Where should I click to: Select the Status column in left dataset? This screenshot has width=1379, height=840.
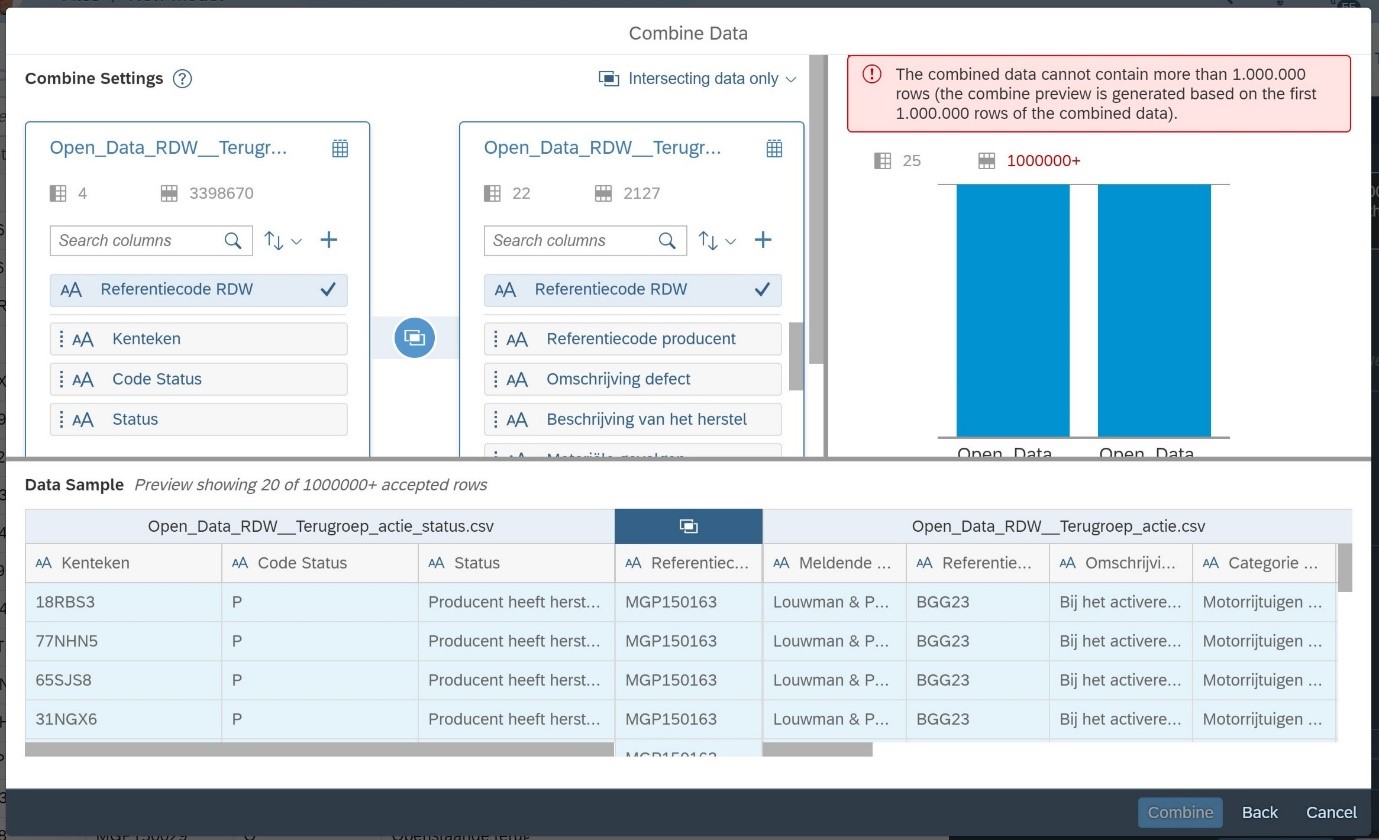pyautogui.click(x=199, y=419)
